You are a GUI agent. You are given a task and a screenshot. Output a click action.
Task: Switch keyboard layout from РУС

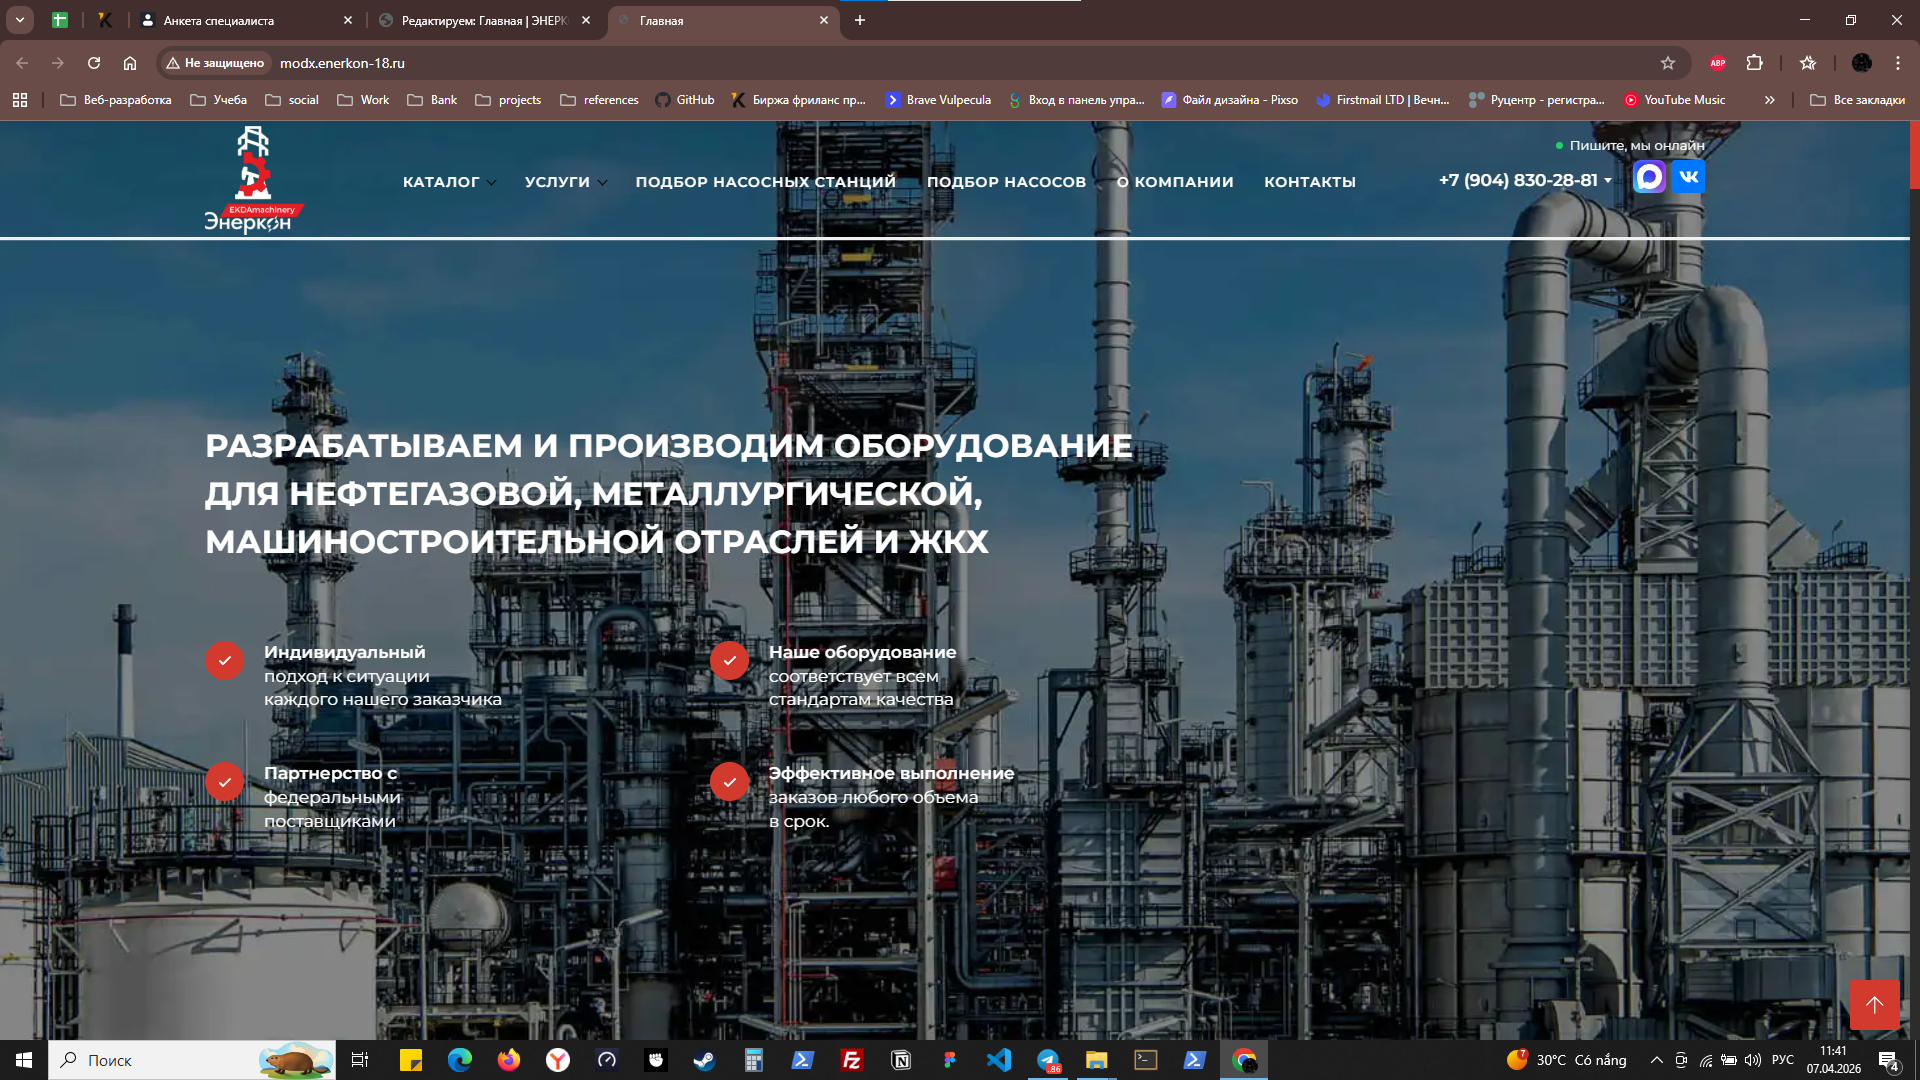click(x=1784, y=1060)
